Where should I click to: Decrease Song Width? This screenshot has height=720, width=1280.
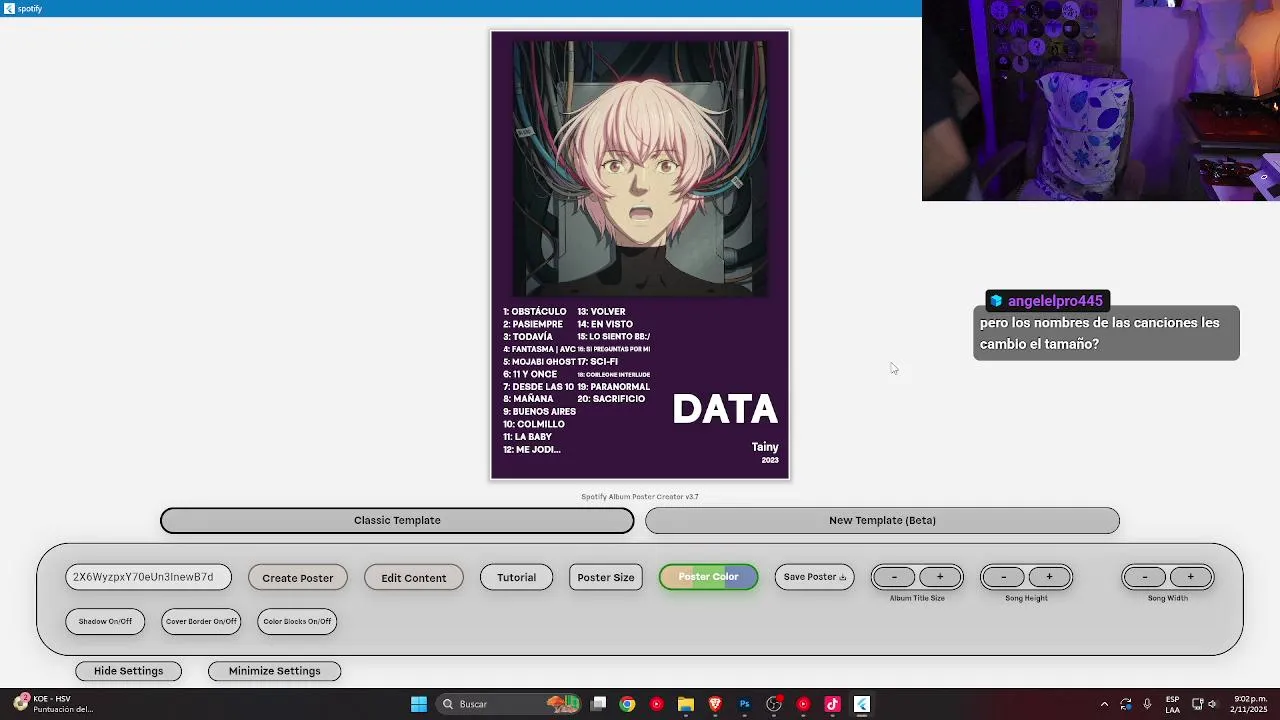click(1145, 577)
